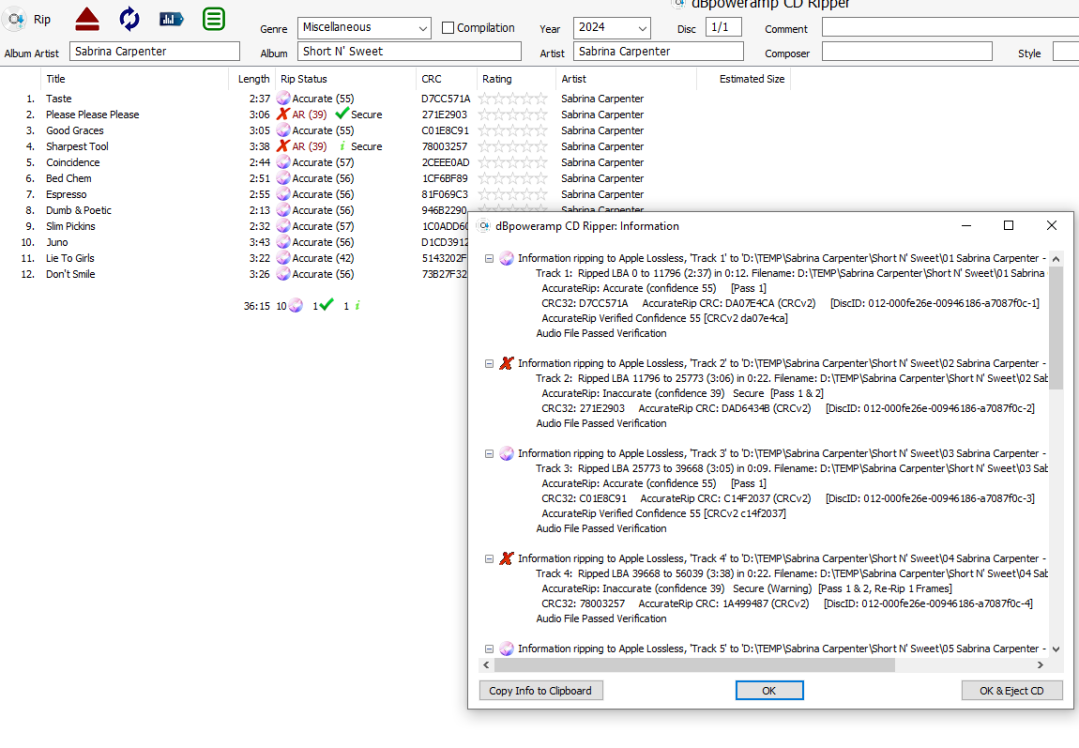
Task: Set star rating for Bed Chem
Action: (513, 178)
